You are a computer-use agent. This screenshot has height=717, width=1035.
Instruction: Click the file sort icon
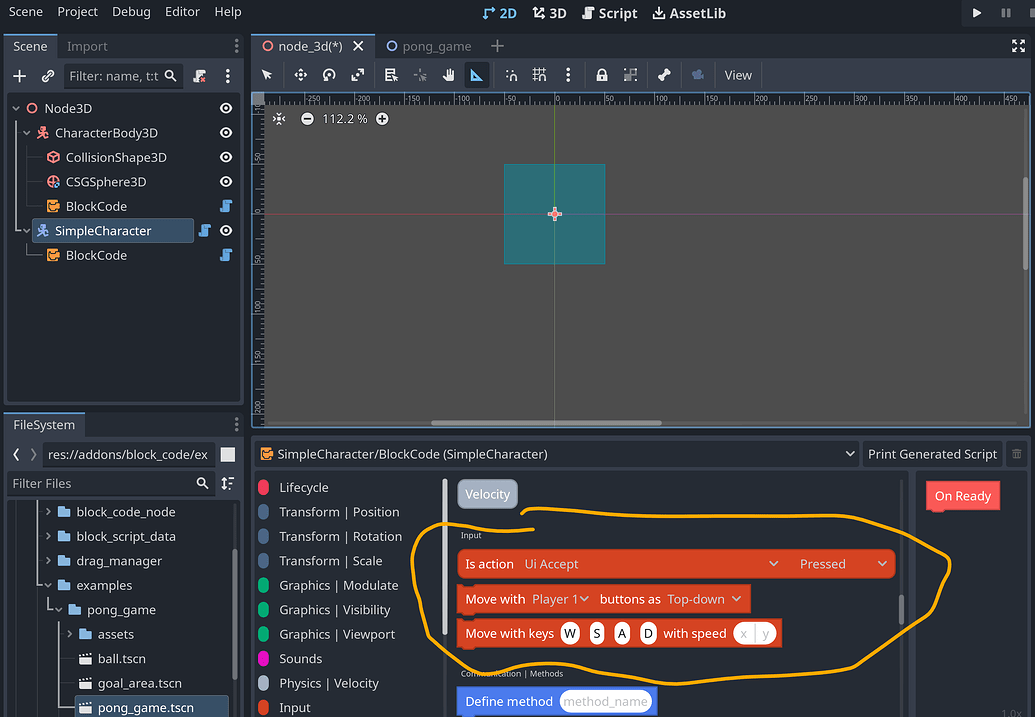(x=228, y=483)
